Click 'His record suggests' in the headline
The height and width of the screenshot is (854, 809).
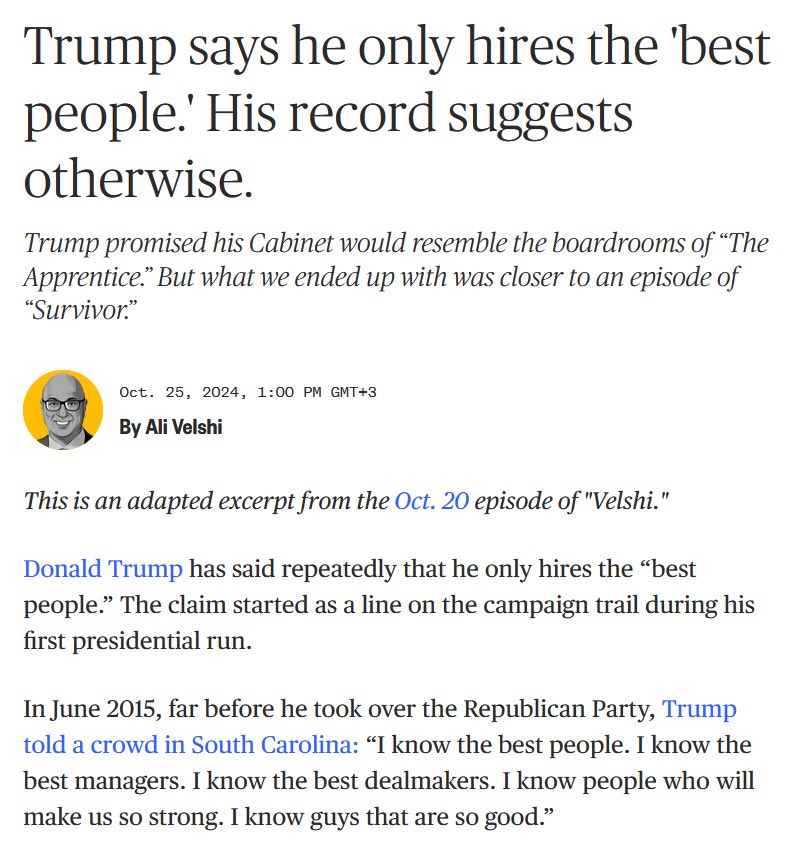tap(419, 113)
